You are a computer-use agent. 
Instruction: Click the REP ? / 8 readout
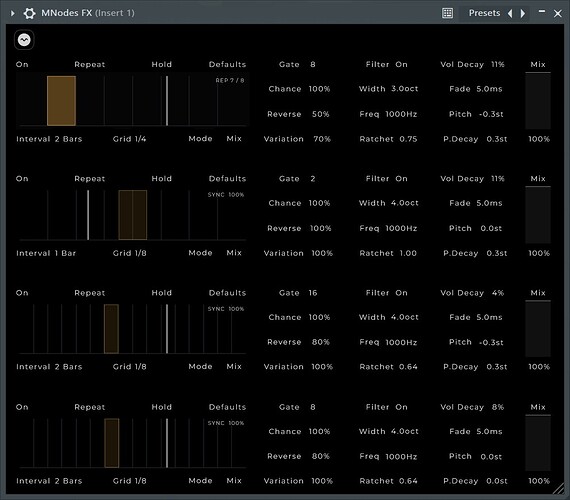(230, 80)
